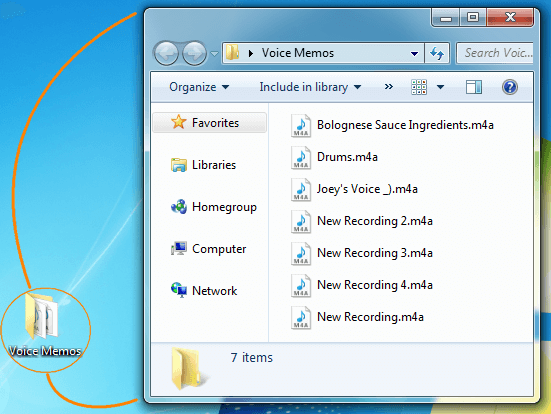Toggle the preview pane

[474, 87]
